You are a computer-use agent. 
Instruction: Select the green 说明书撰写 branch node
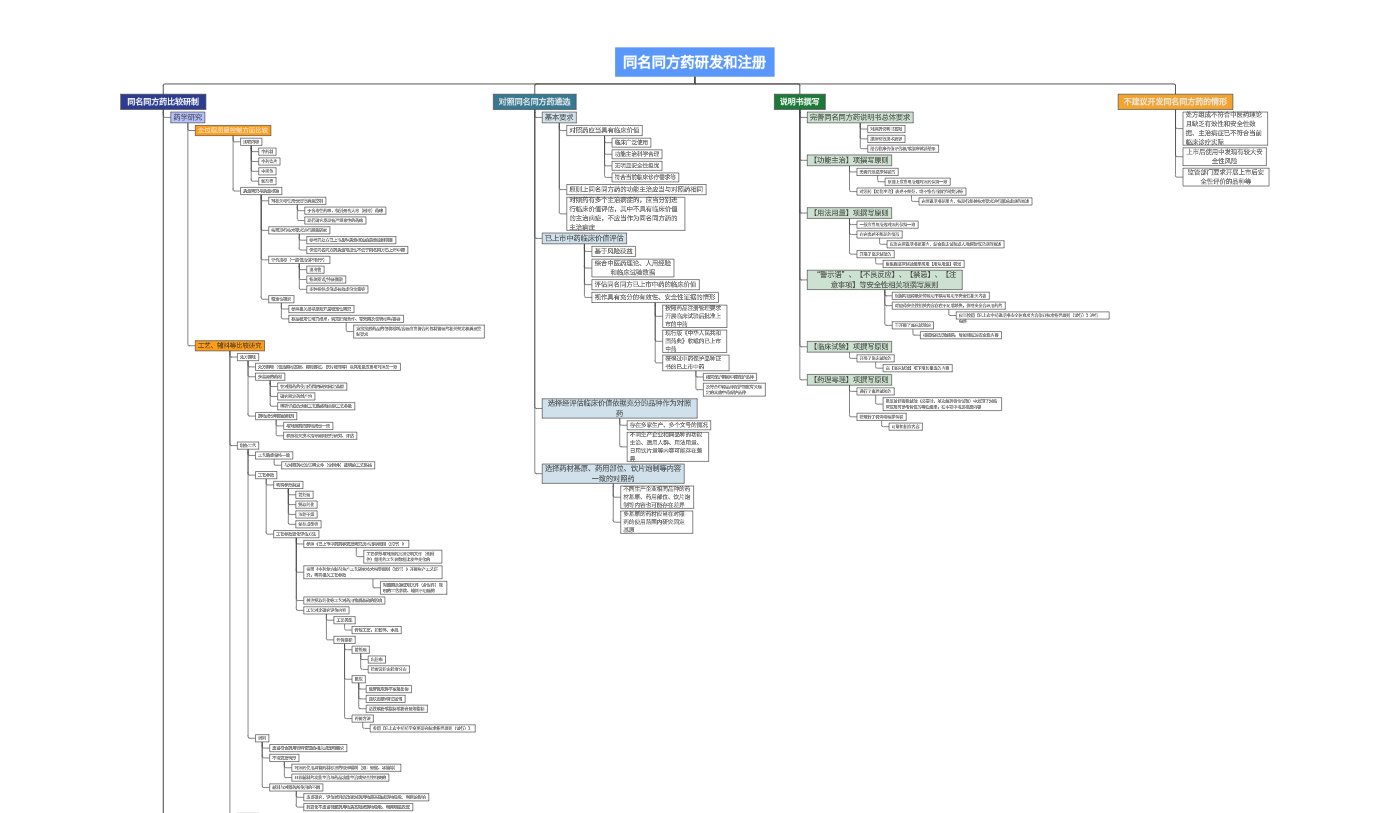point(799,102)
